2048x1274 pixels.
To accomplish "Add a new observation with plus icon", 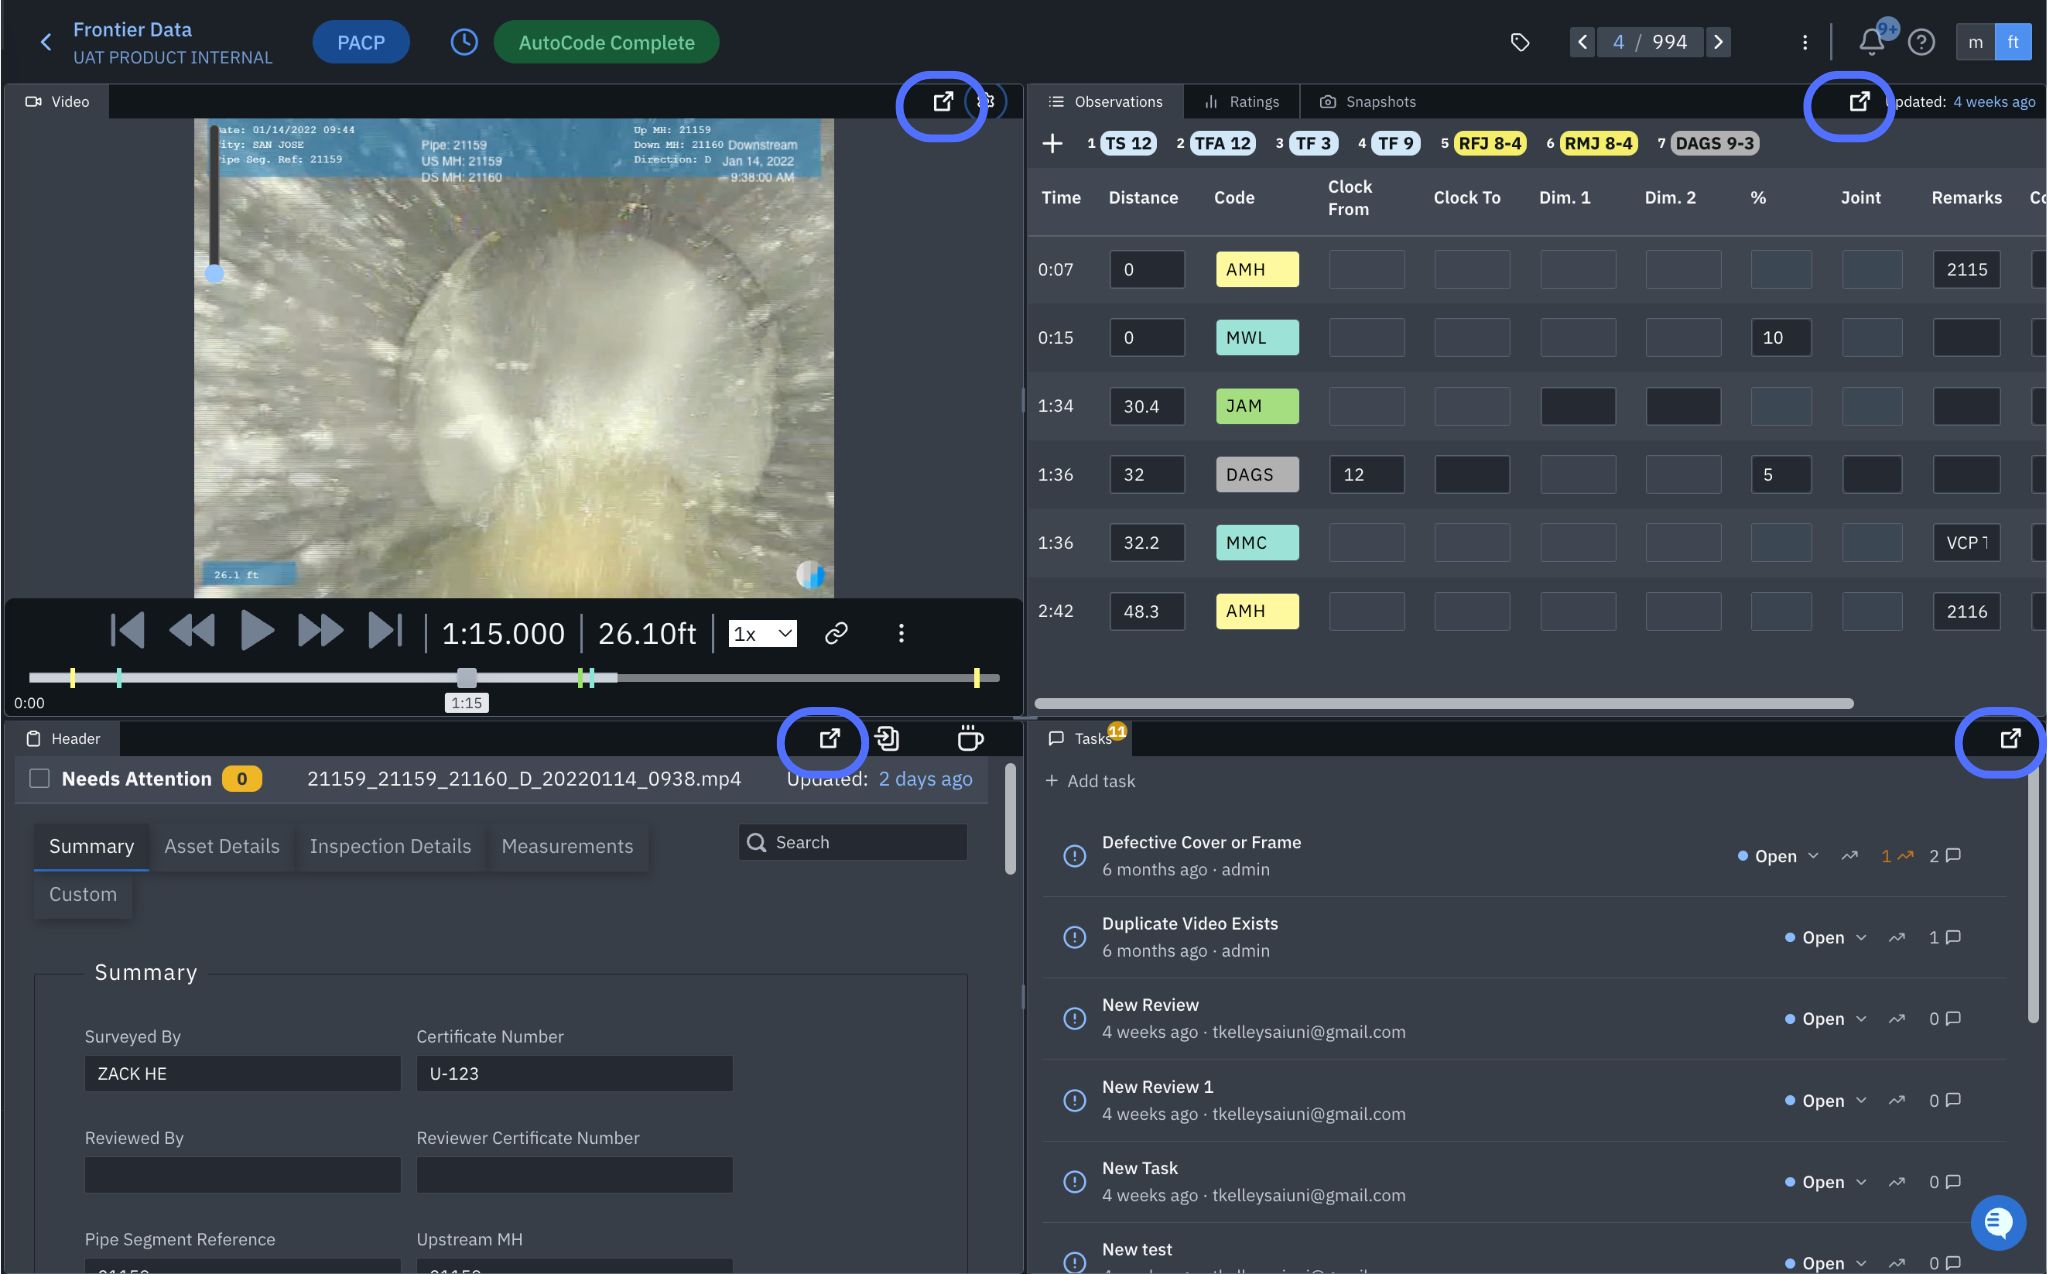I will point(1052,143).
